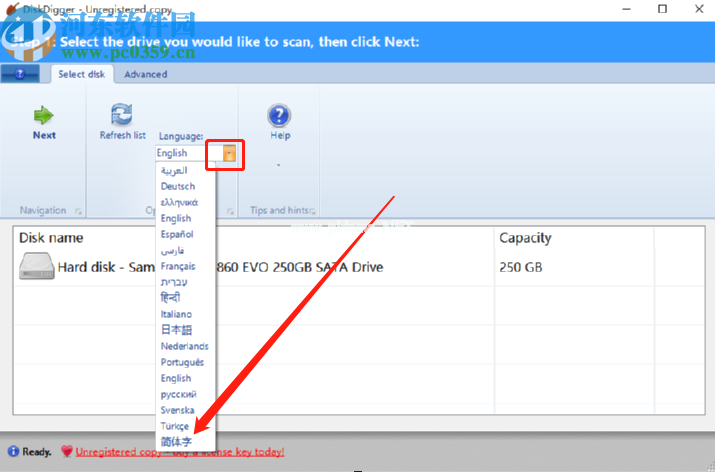Select the Samsung hard disk row's 250 GB cell

[x=522, y=268]
